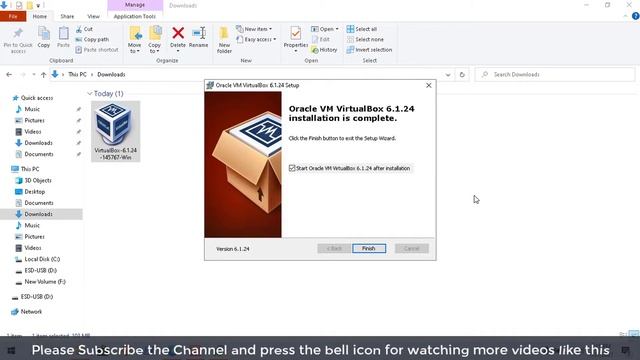Open the File menu tab

(x=13, y=16)
